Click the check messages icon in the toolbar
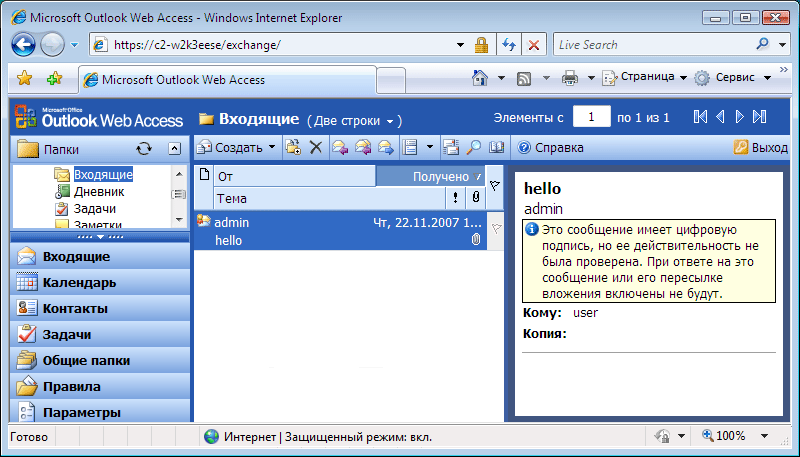The image size is (800, 457). pos(451,147)
